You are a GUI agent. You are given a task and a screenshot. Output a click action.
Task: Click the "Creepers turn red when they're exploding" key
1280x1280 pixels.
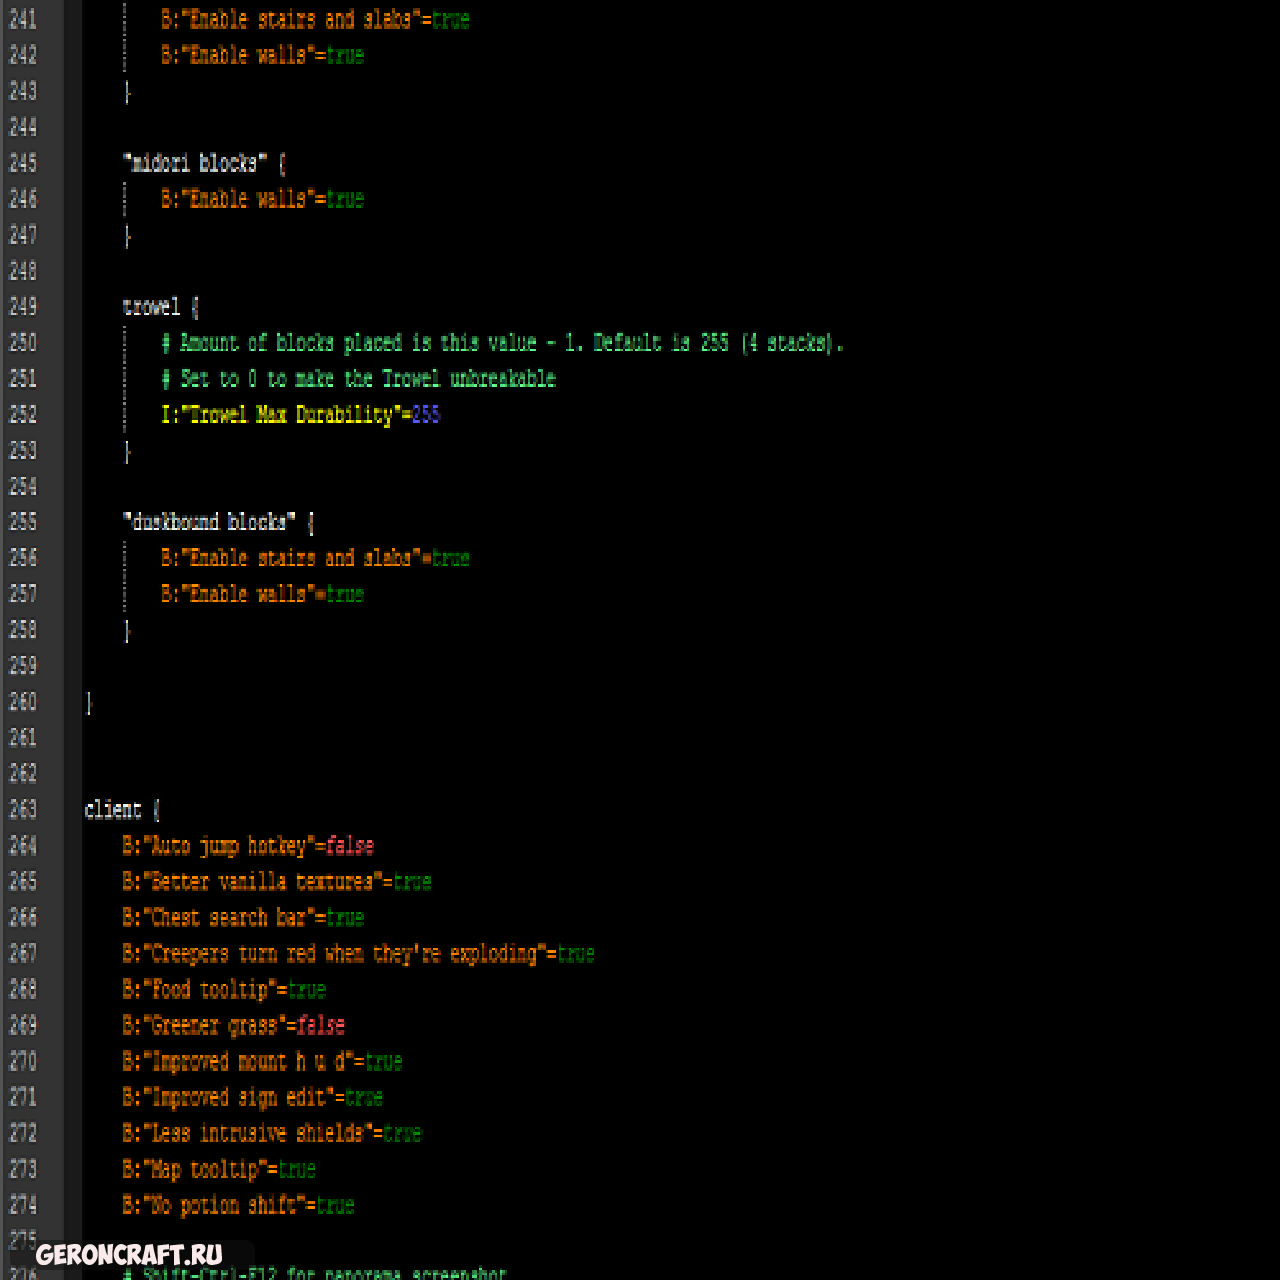point(349,954)
